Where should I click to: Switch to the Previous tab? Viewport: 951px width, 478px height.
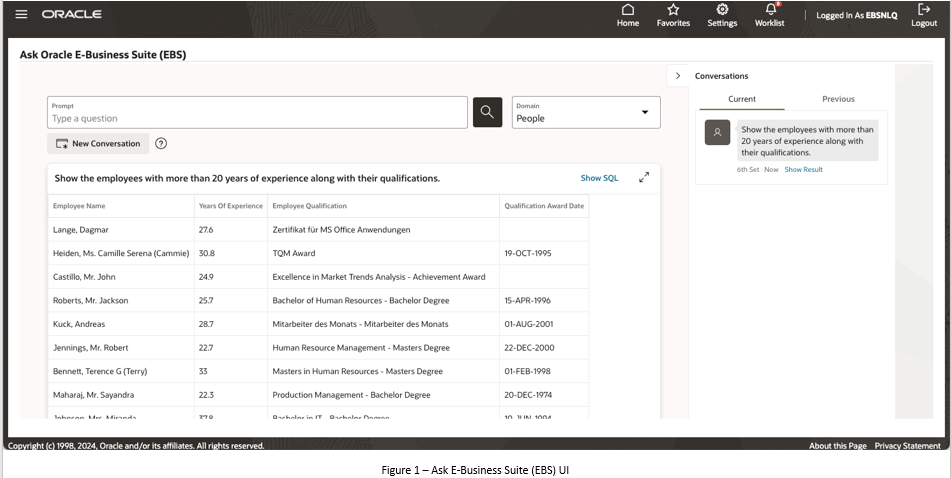(838, 99)
